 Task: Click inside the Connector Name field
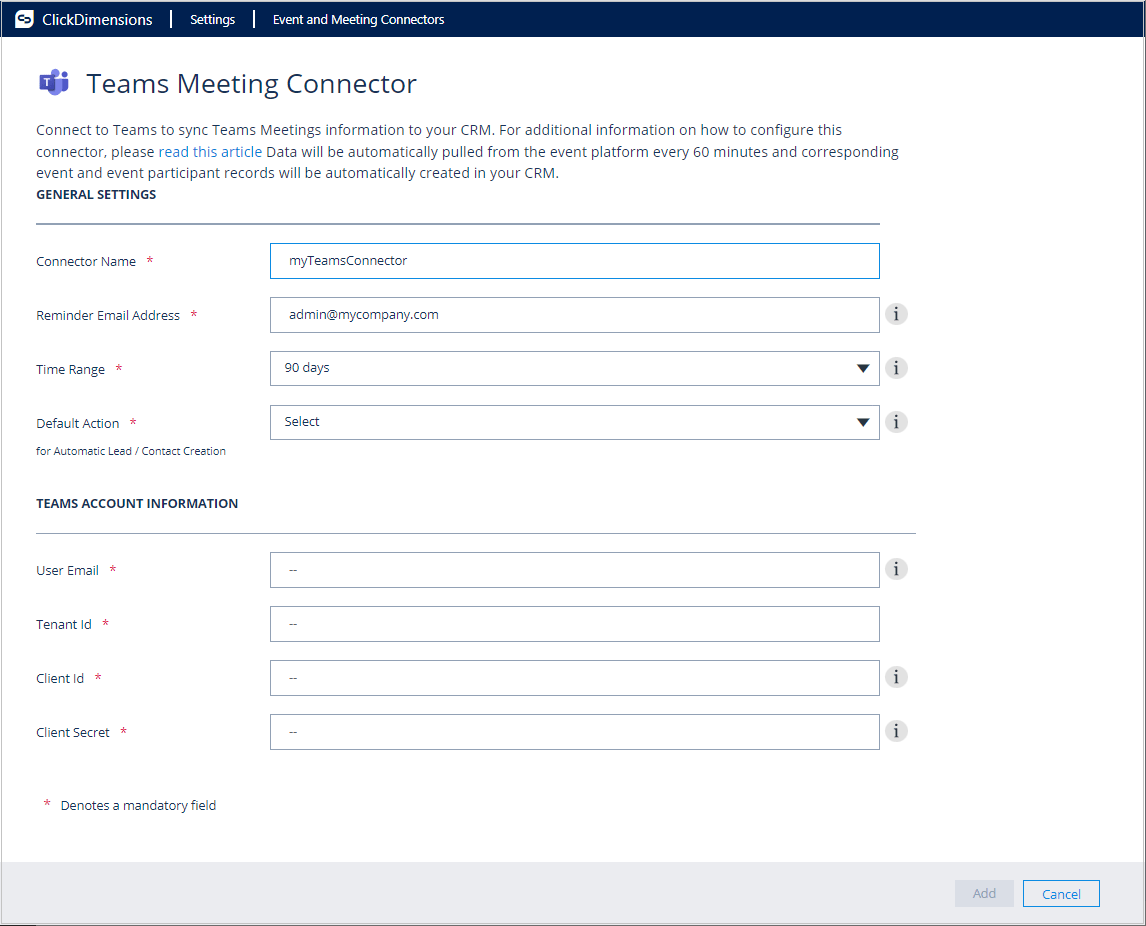(574, 260)
